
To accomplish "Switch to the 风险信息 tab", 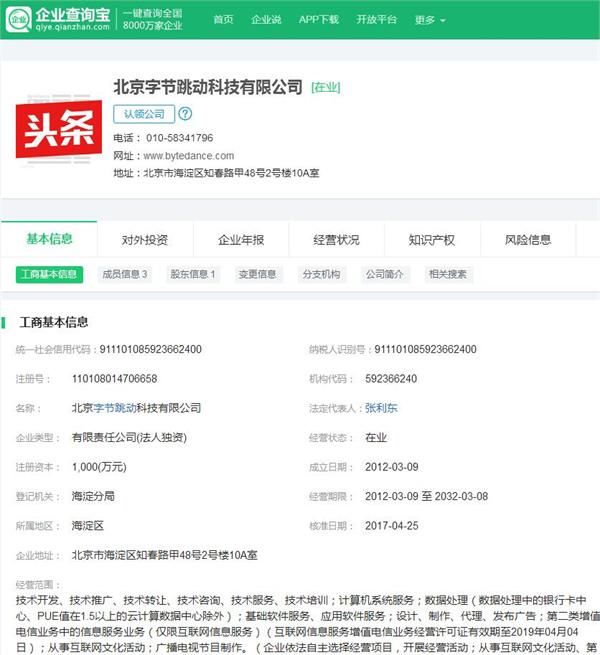I will pyautogui.click(x=528, y=240).
